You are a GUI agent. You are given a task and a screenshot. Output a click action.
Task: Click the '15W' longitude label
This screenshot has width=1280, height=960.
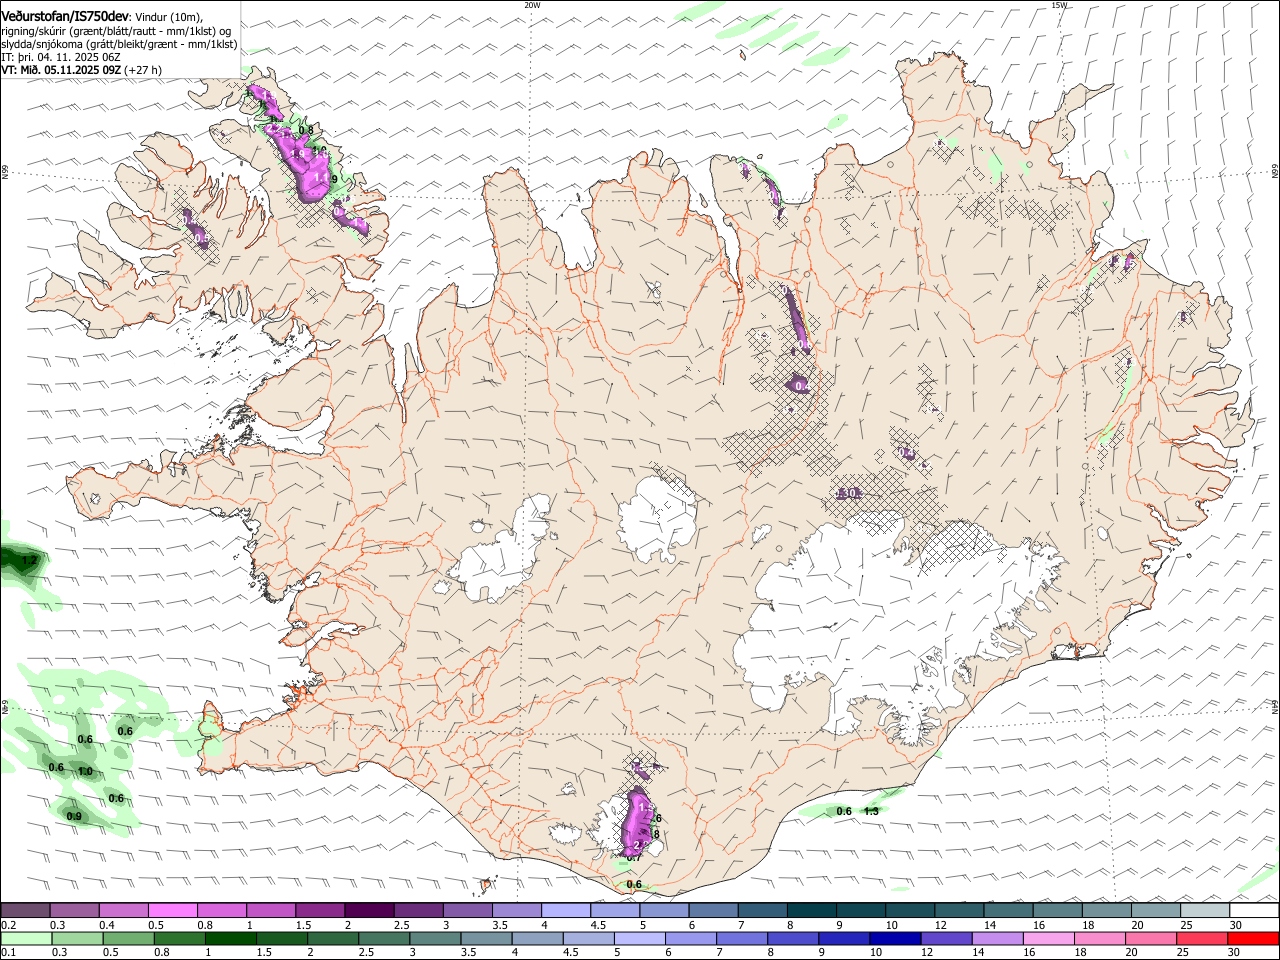(x=1059, y=5)
